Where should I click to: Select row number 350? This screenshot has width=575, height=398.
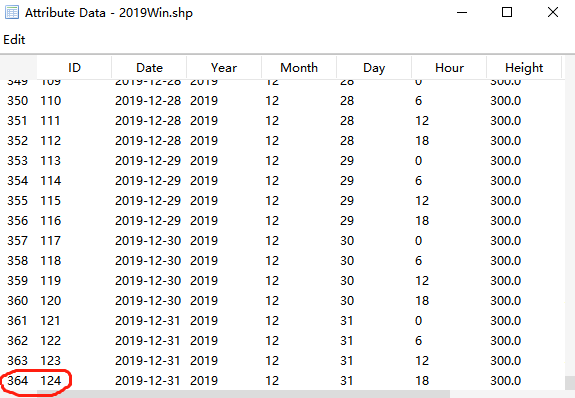(x=18, y=101)
